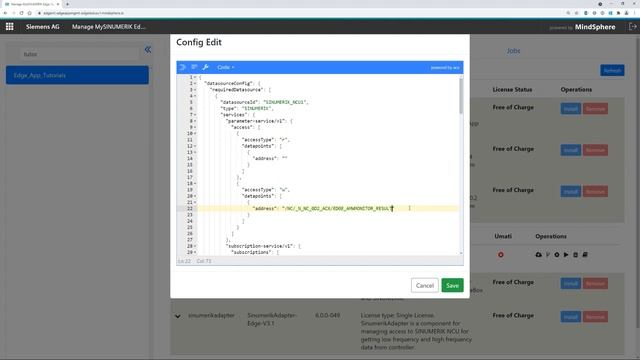
Task: Click "accessType": "w" on line 19
Action: 265,190
